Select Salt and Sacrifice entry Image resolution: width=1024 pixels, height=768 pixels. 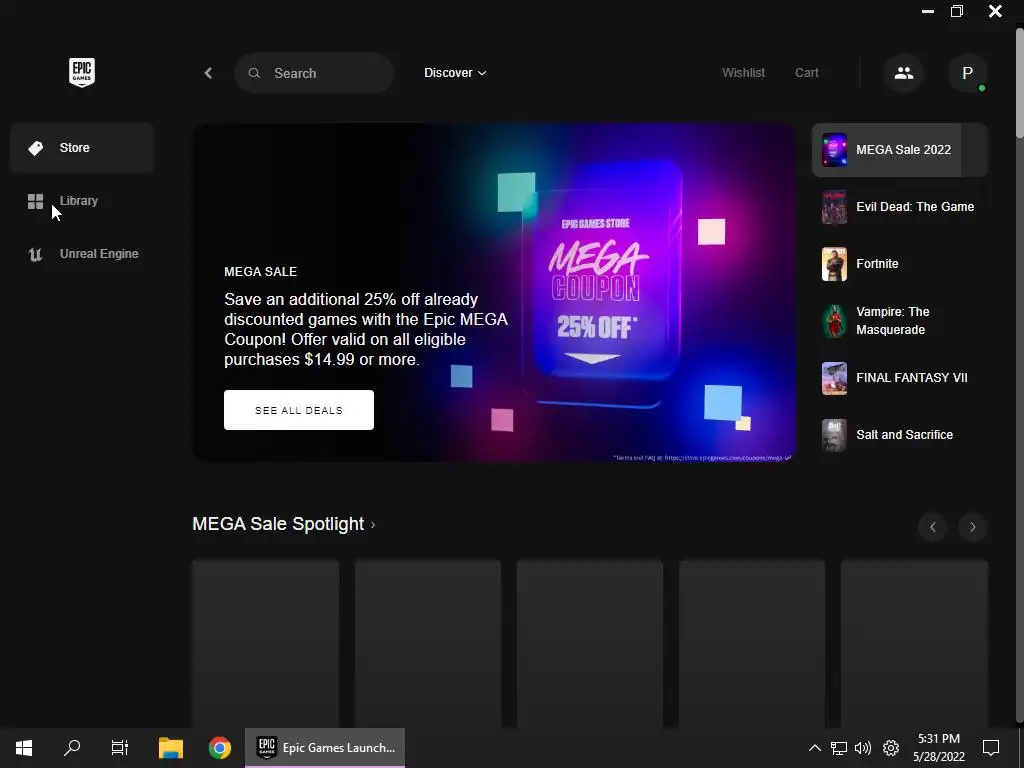pos(900,435)
